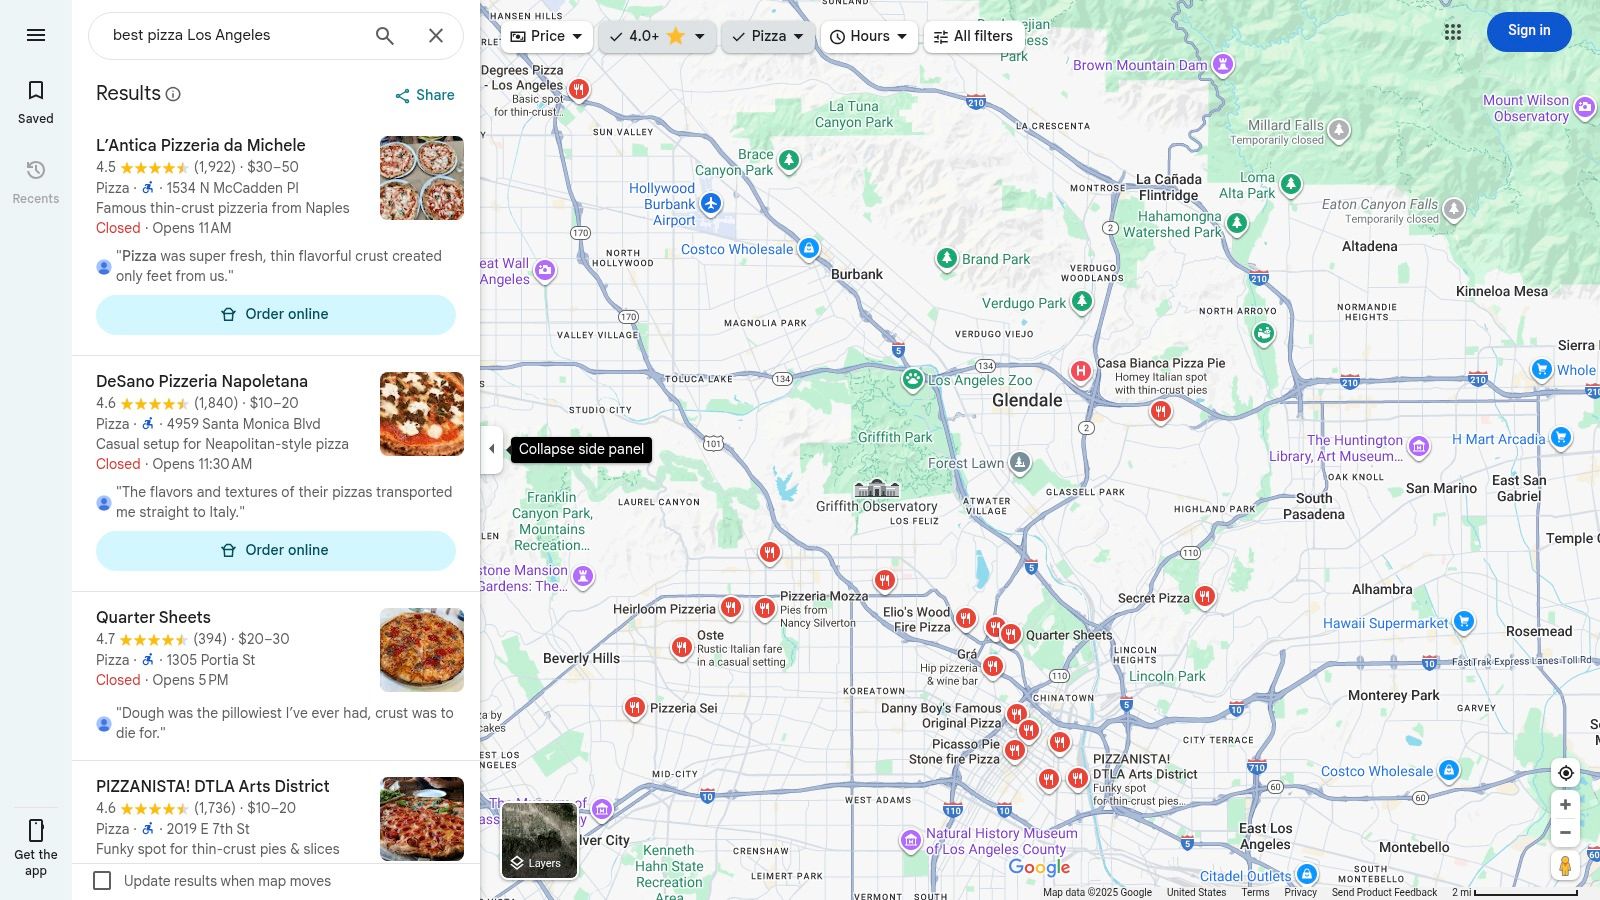Select Secret Pizza restaurant map pin
The height and width of the screenshot is (900, 1600).
[x=1205, y=597]
